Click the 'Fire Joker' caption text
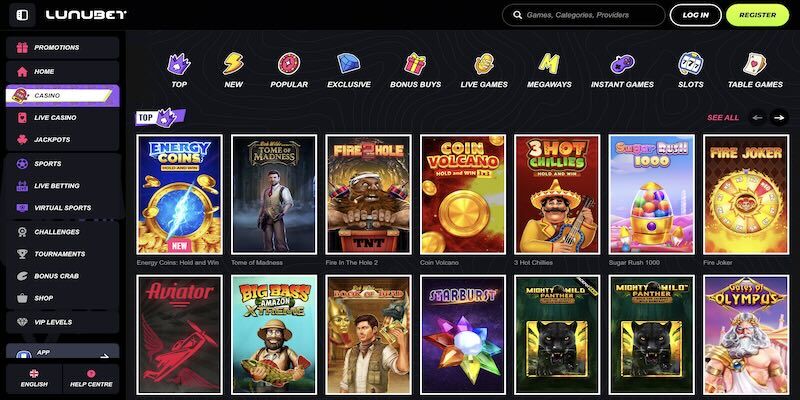The width and height of the screenshot is (800, 400). coord(718,263)
